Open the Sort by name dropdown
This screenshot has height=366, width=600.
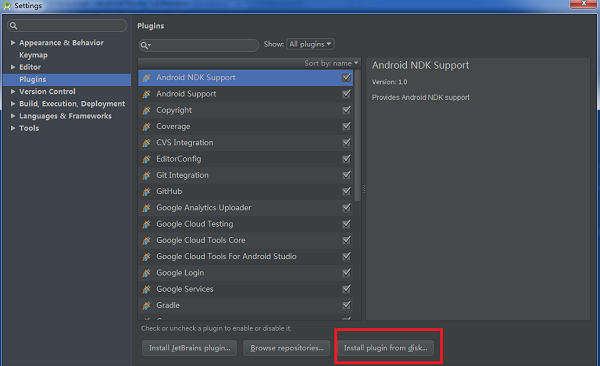click(x=331, y=63)
